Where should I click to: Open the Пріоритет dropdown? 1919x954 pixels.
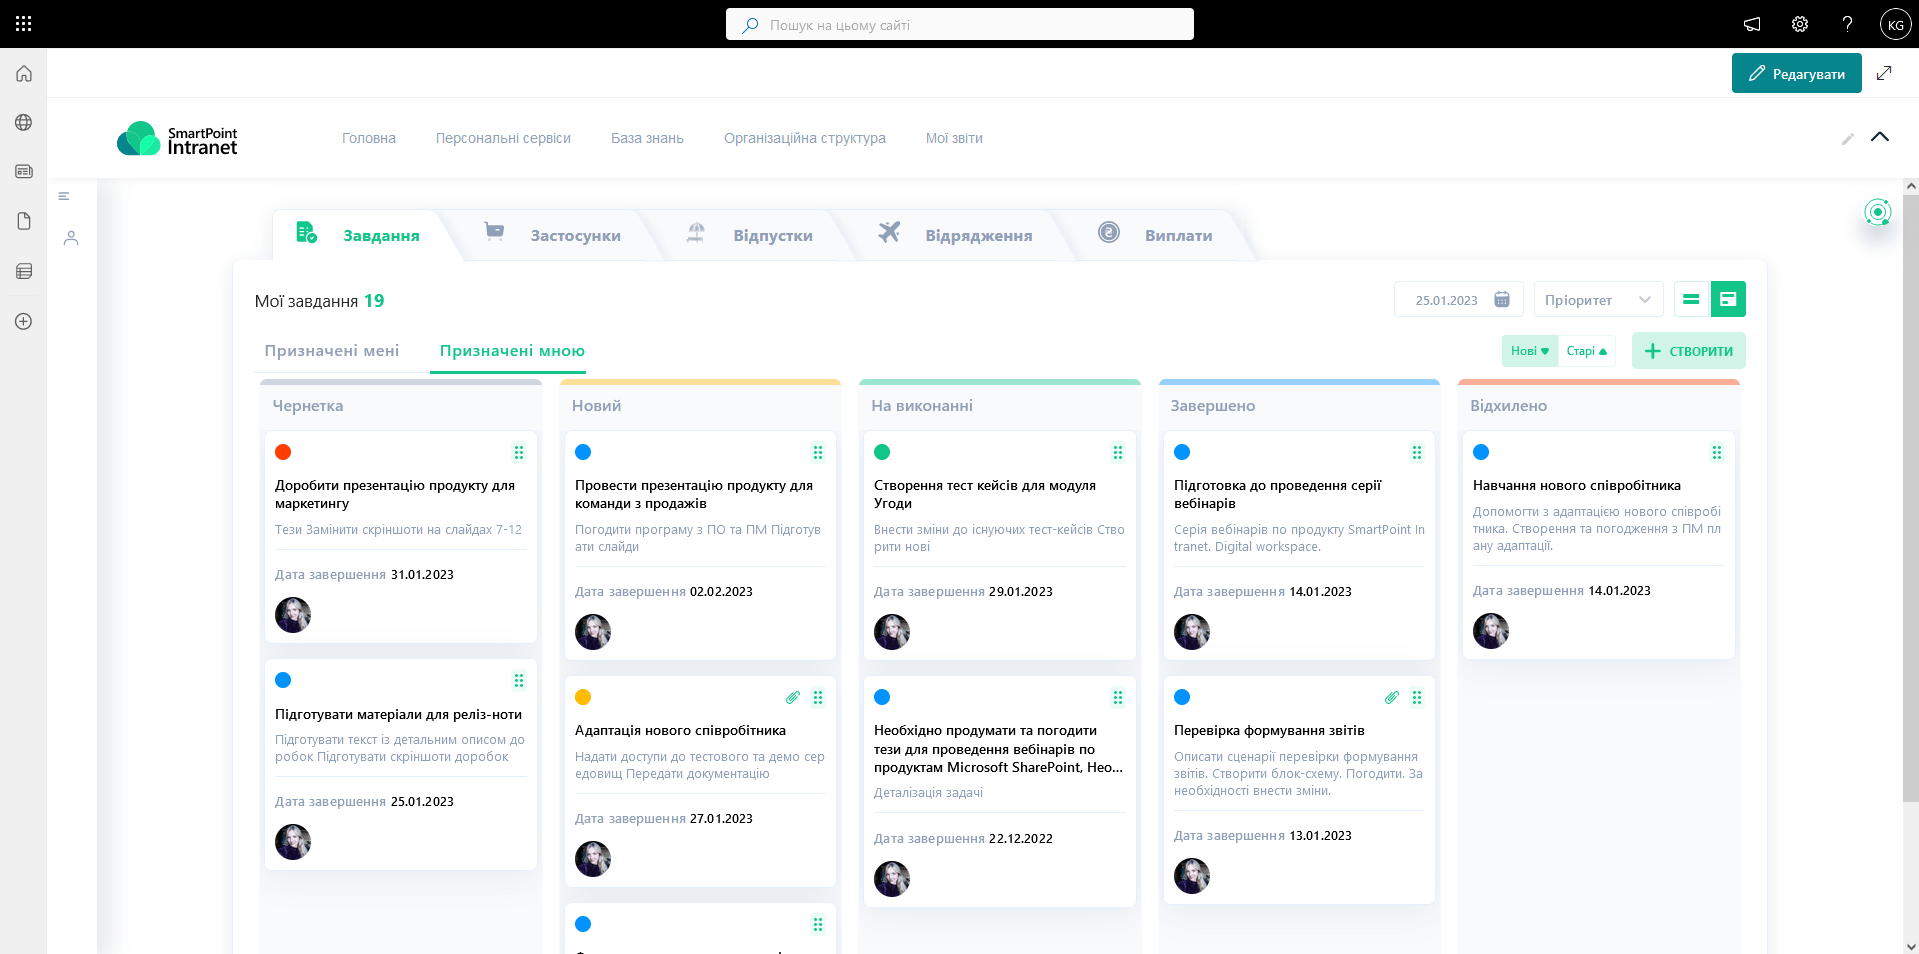[x=1598, y=300]
